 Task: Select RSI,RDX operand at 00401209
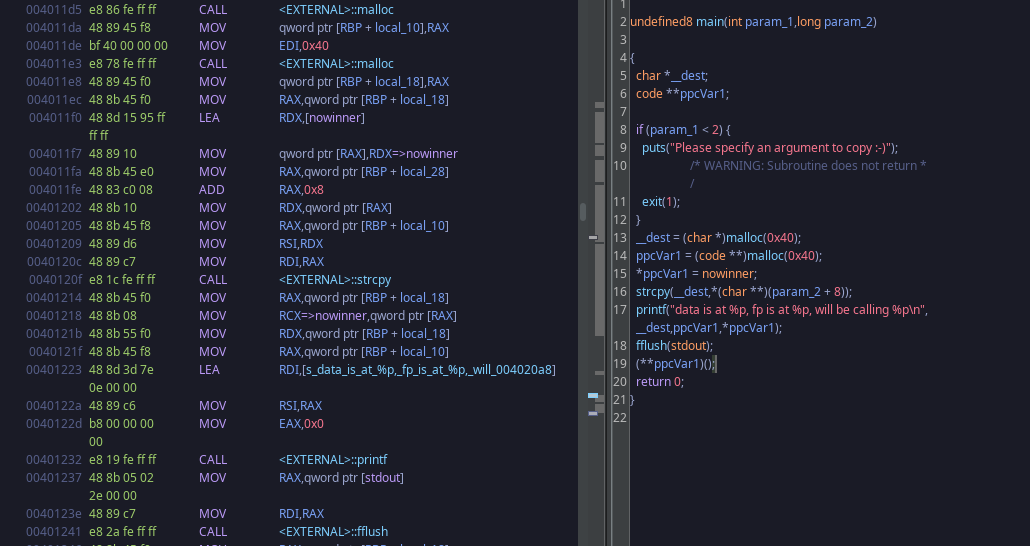point(301,244)
